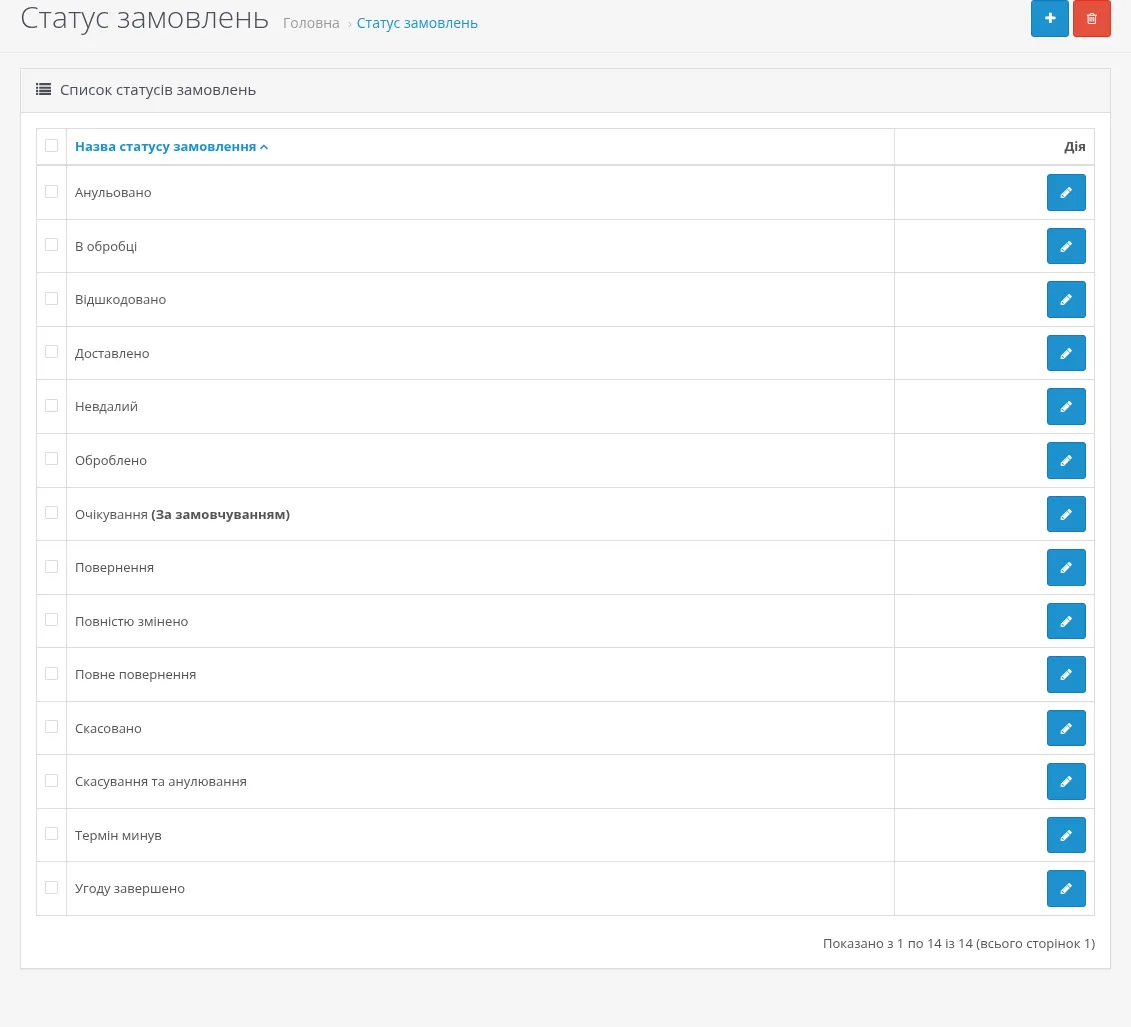Edit the В обробці status via pencil icon
1131x1027 pixels.
[x=1066, y=247]
